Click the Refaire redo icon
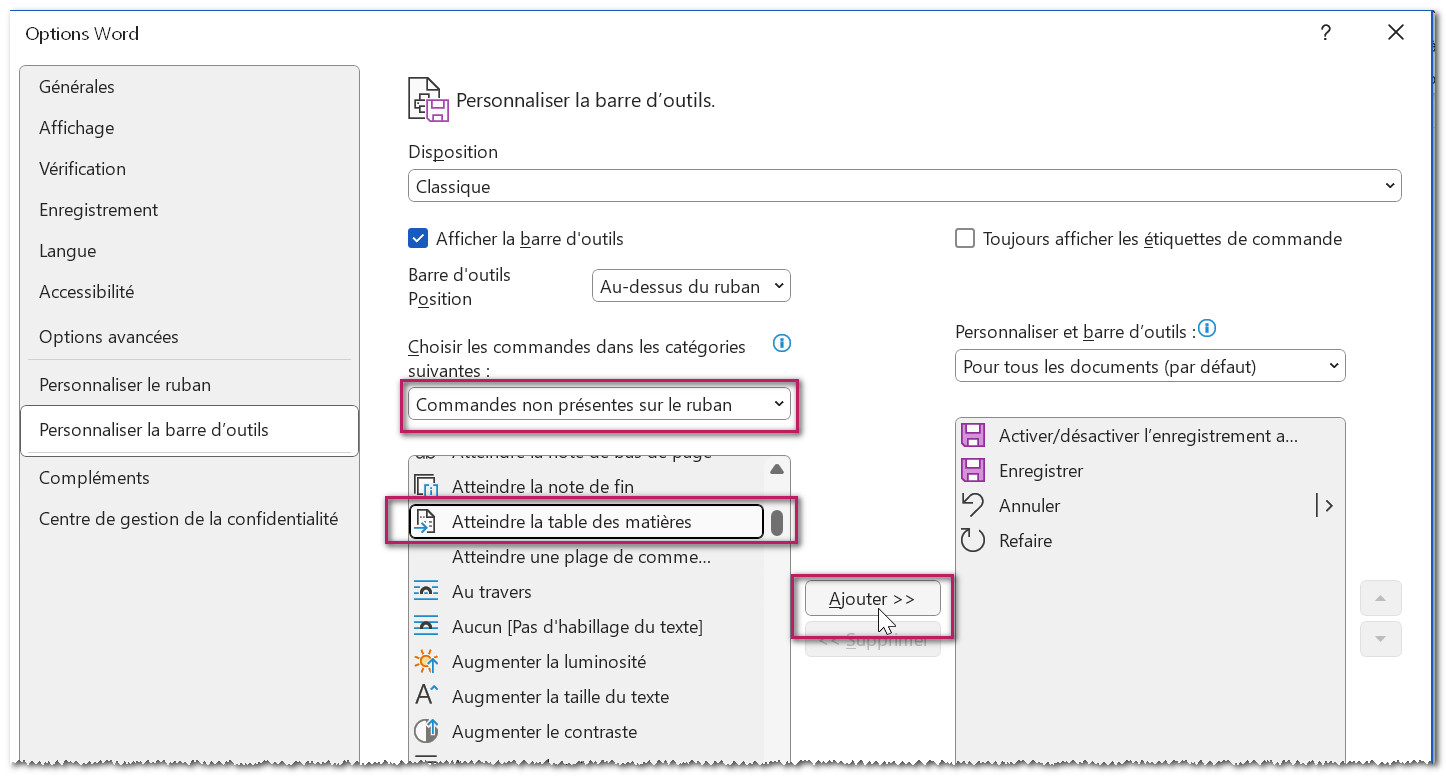 pyautogui.click(x=972, y=540)
